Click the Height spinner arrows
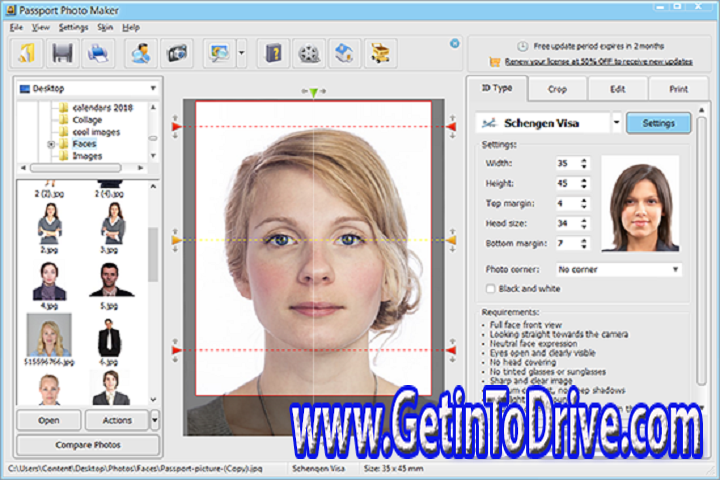The height and width of the screenshot is (480, 720). pos(584,184)
